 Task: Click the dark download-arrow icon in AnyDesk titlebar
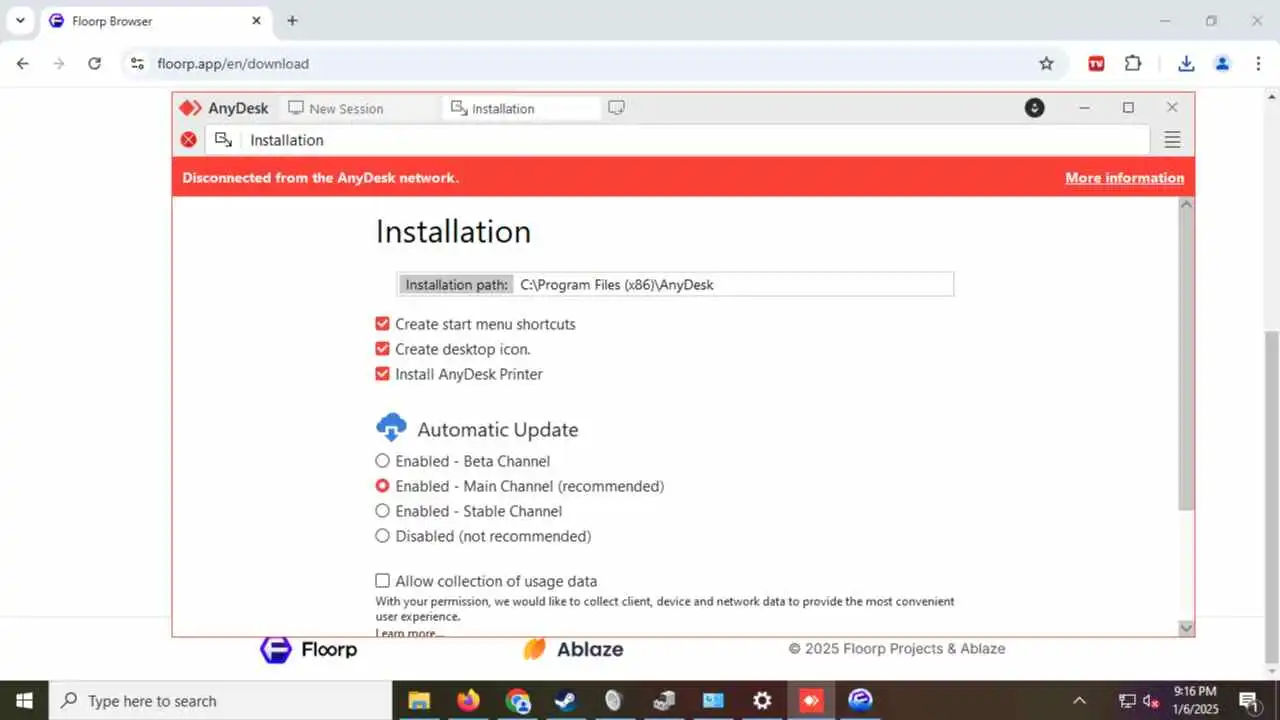(x=1034, y=107)
